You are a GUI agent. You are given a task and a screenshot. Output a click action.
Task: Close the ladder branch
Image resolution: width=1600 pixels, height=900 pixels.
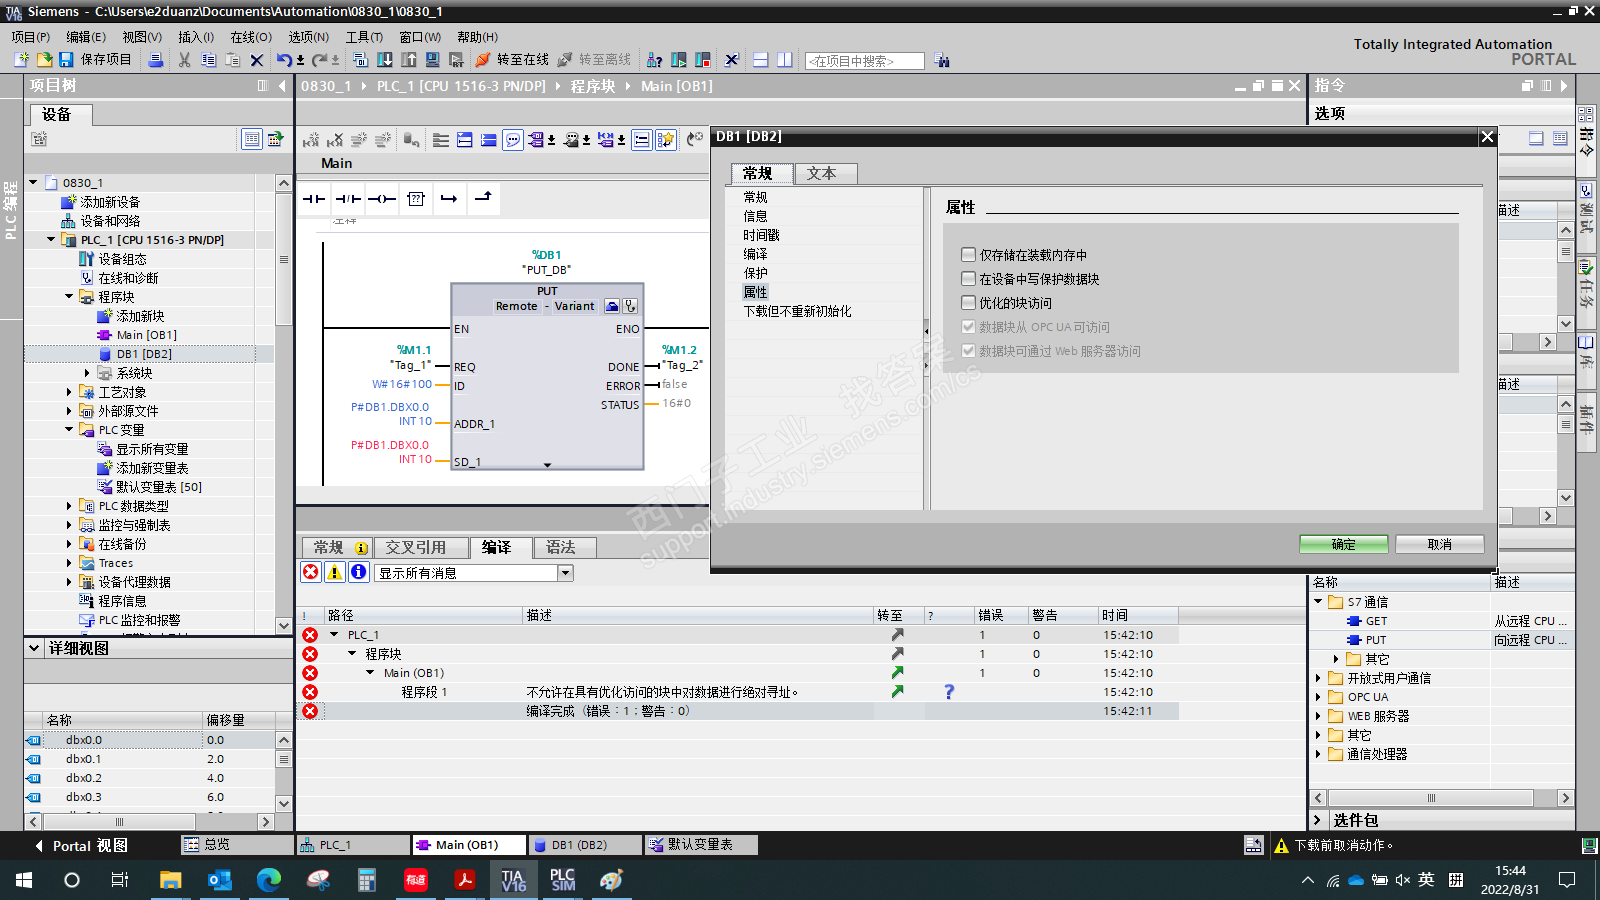point(483,197)
